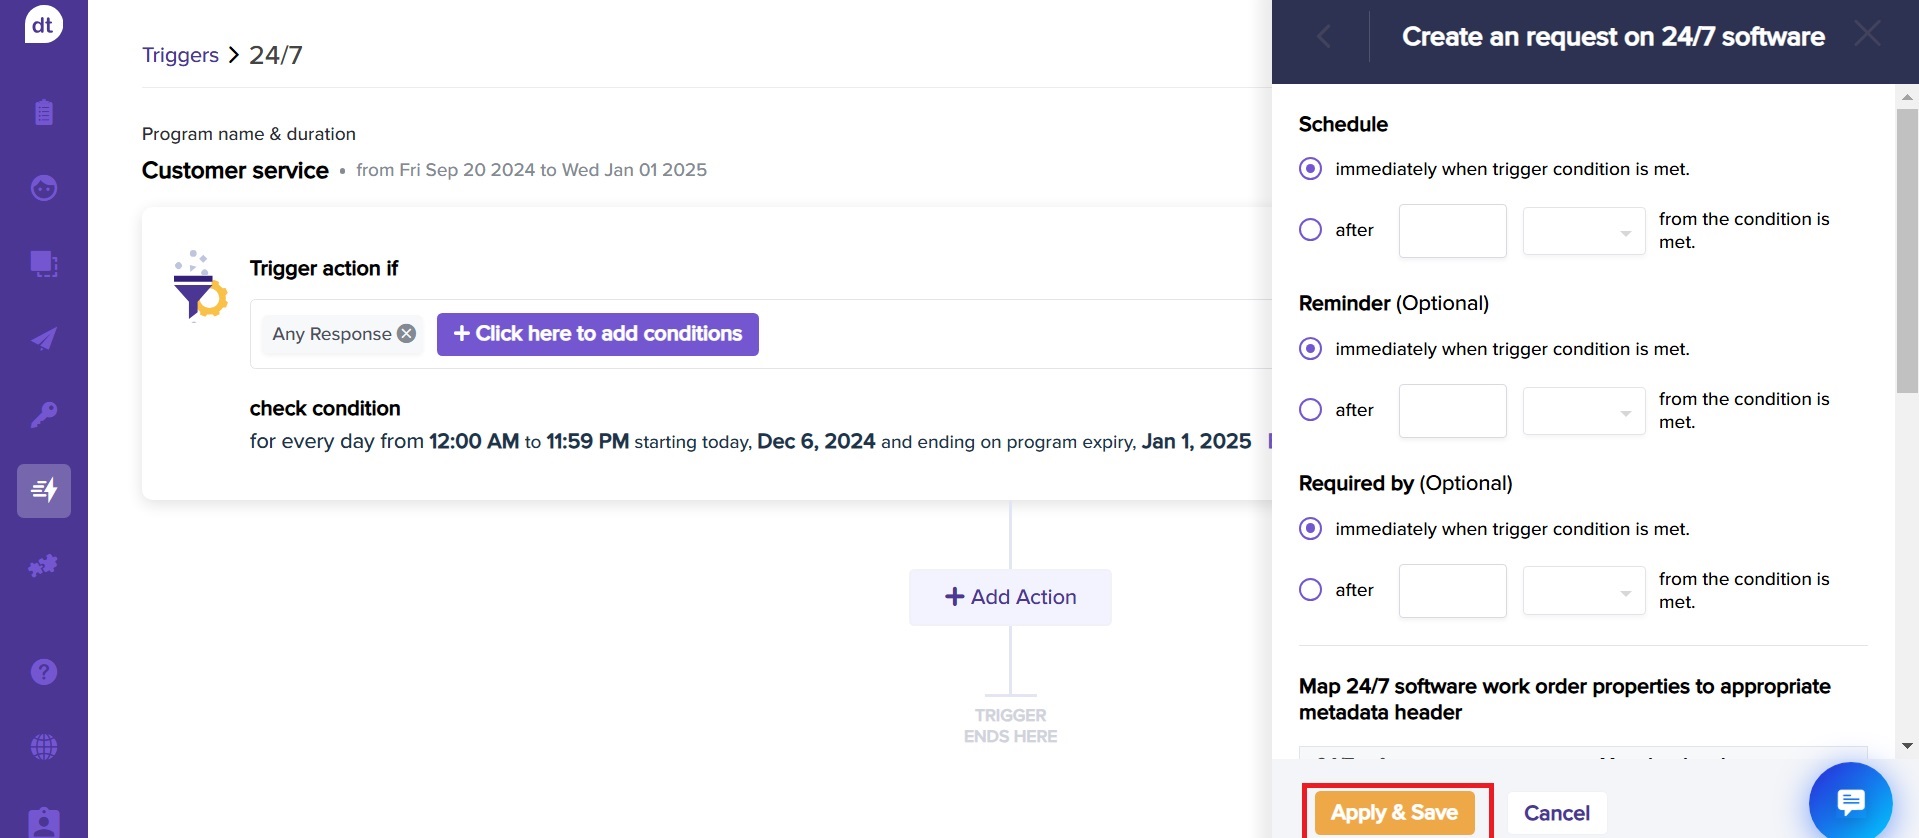Select the lightning triggers icon in sidebar
This screenshot has height=838, width=1919.
(x=44, y=490)
